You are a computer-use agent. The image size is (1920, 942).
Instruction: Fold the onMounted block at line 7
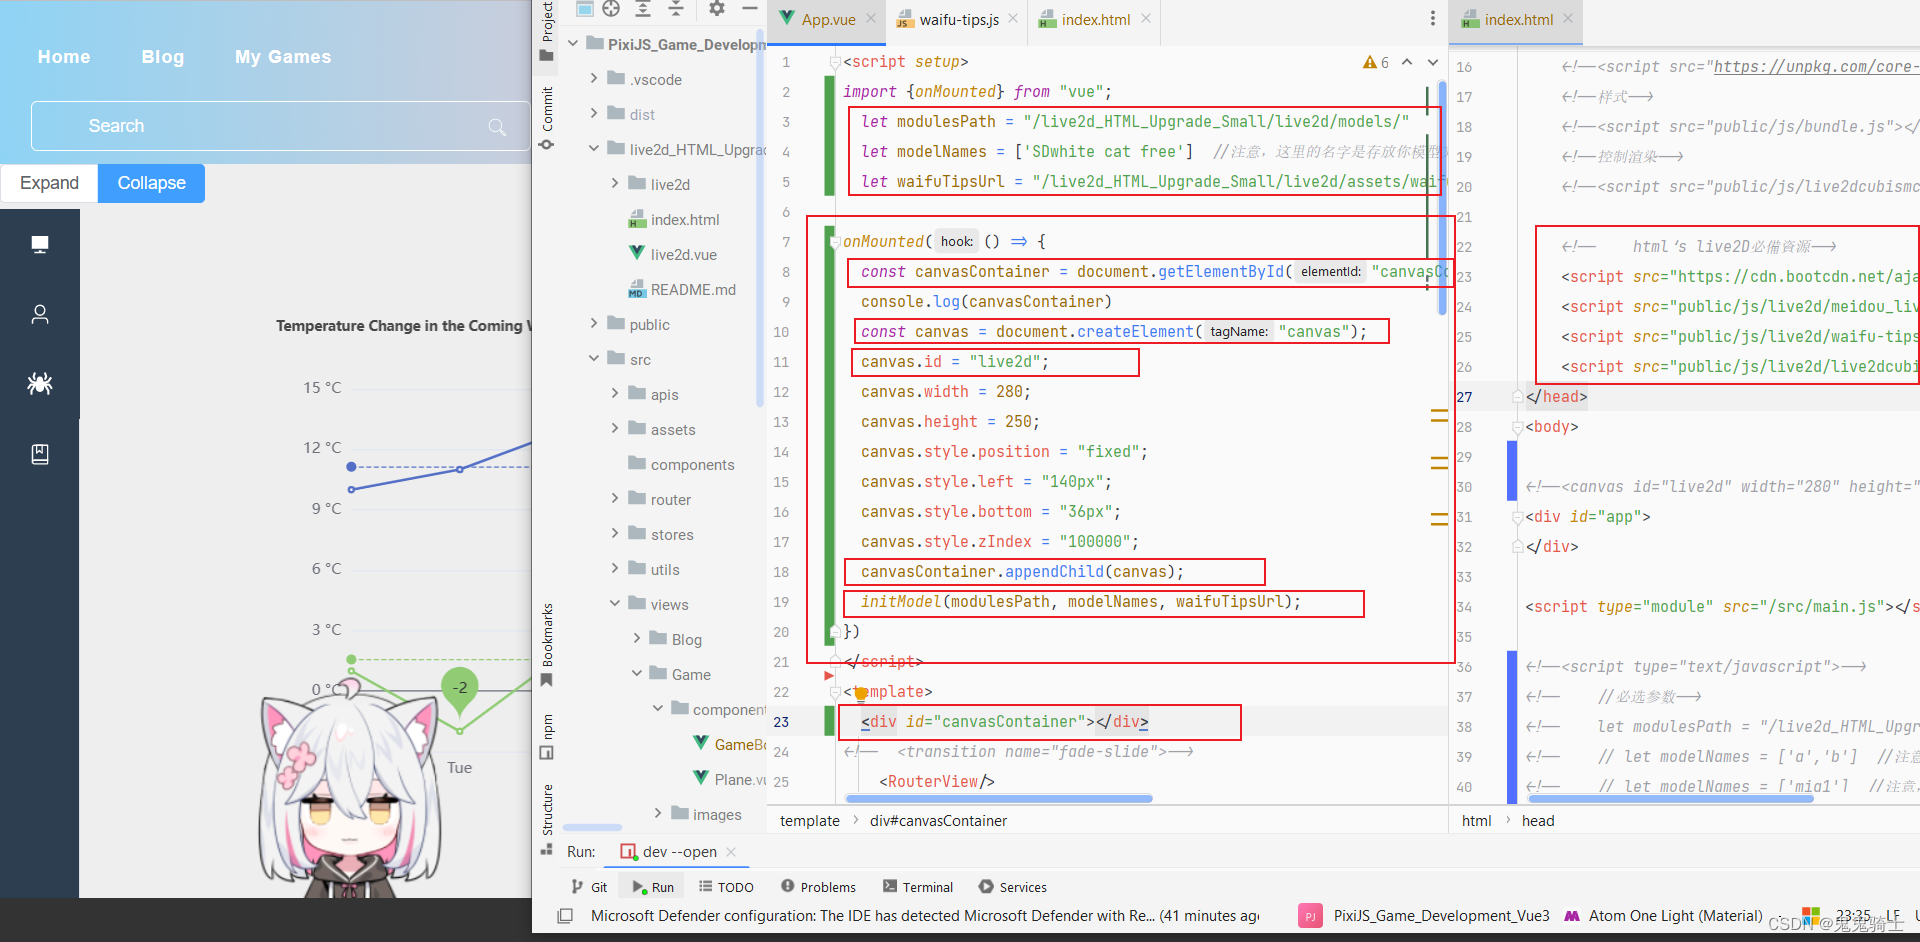click(x=834, y=242)
